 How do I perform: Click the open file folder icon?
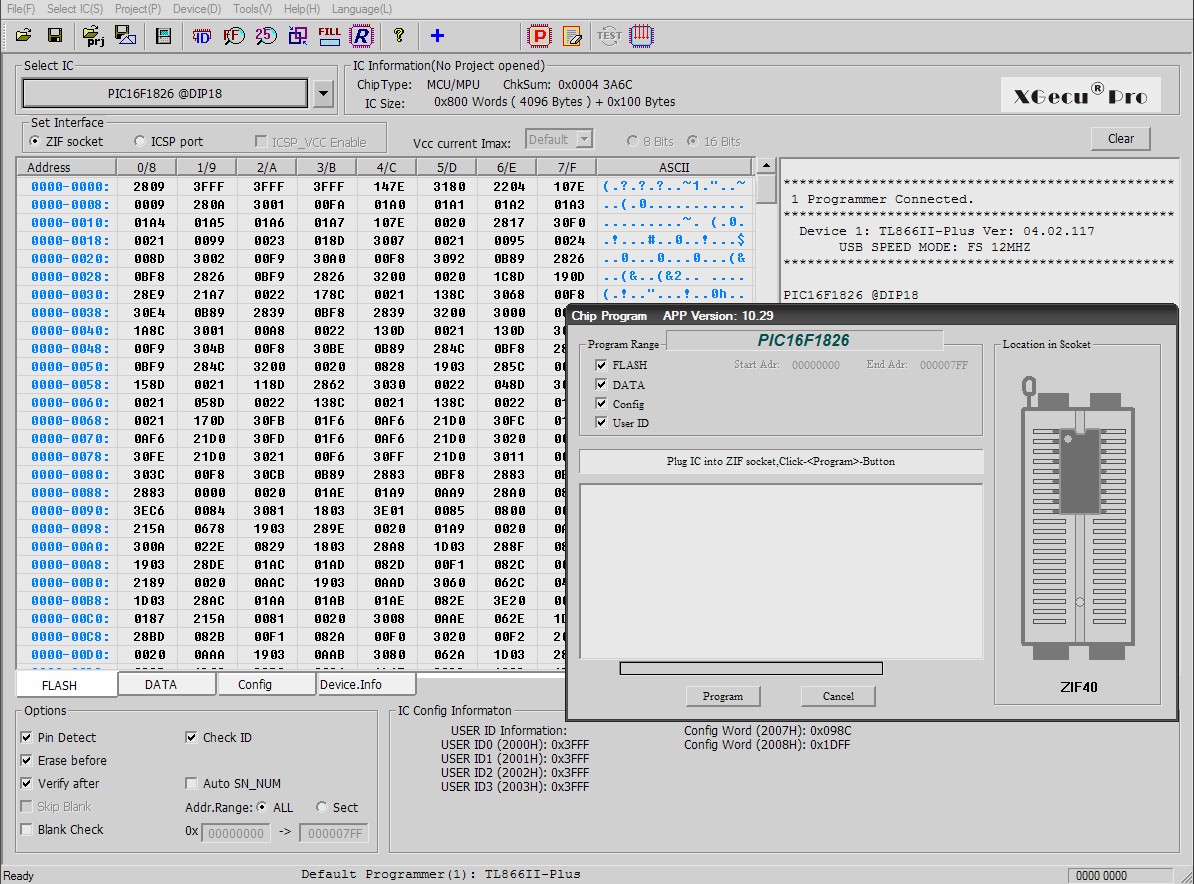click(23, 36)
